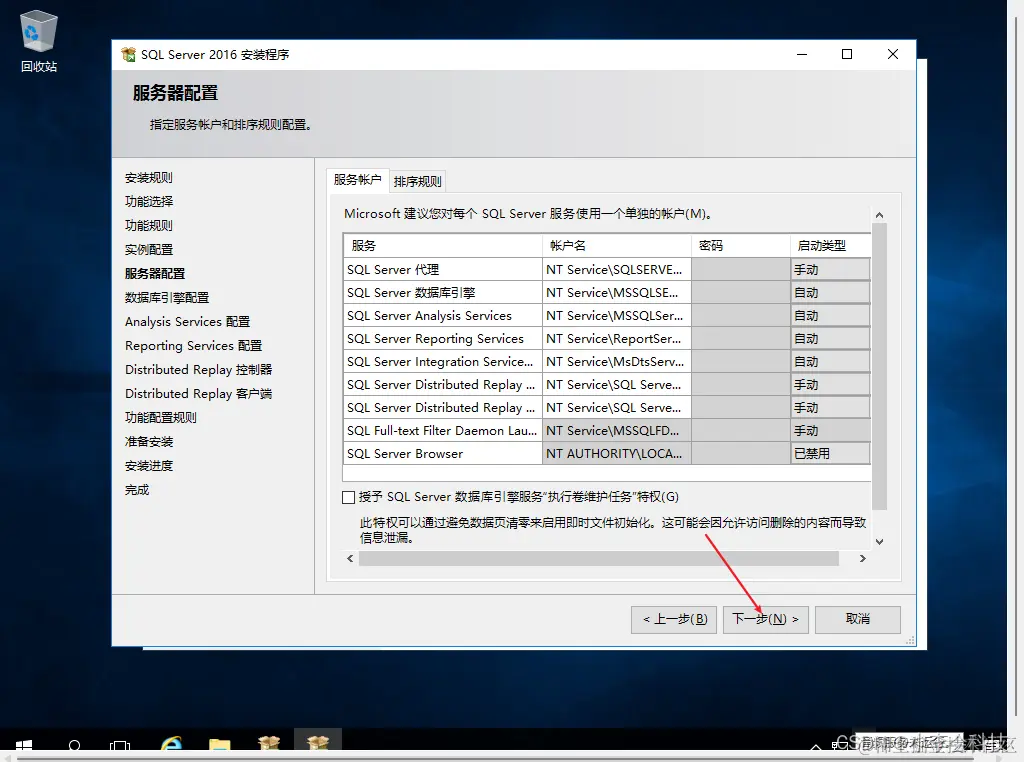Select the 安装规则 step in sidebar
1024x762 pixels.
pos(149,178)
